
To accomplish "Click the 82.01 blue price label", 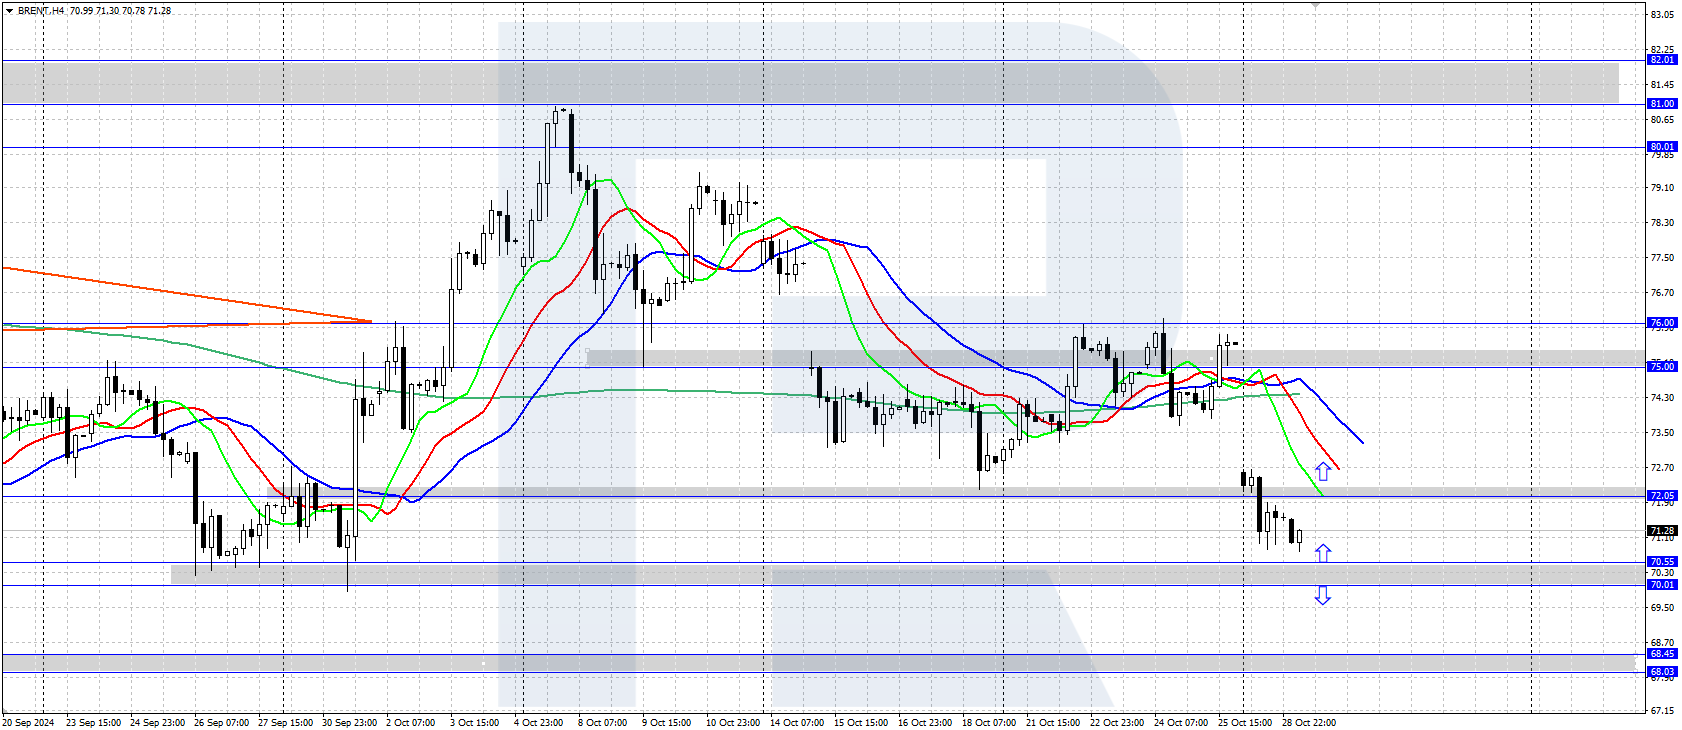I will [1661, 60].
